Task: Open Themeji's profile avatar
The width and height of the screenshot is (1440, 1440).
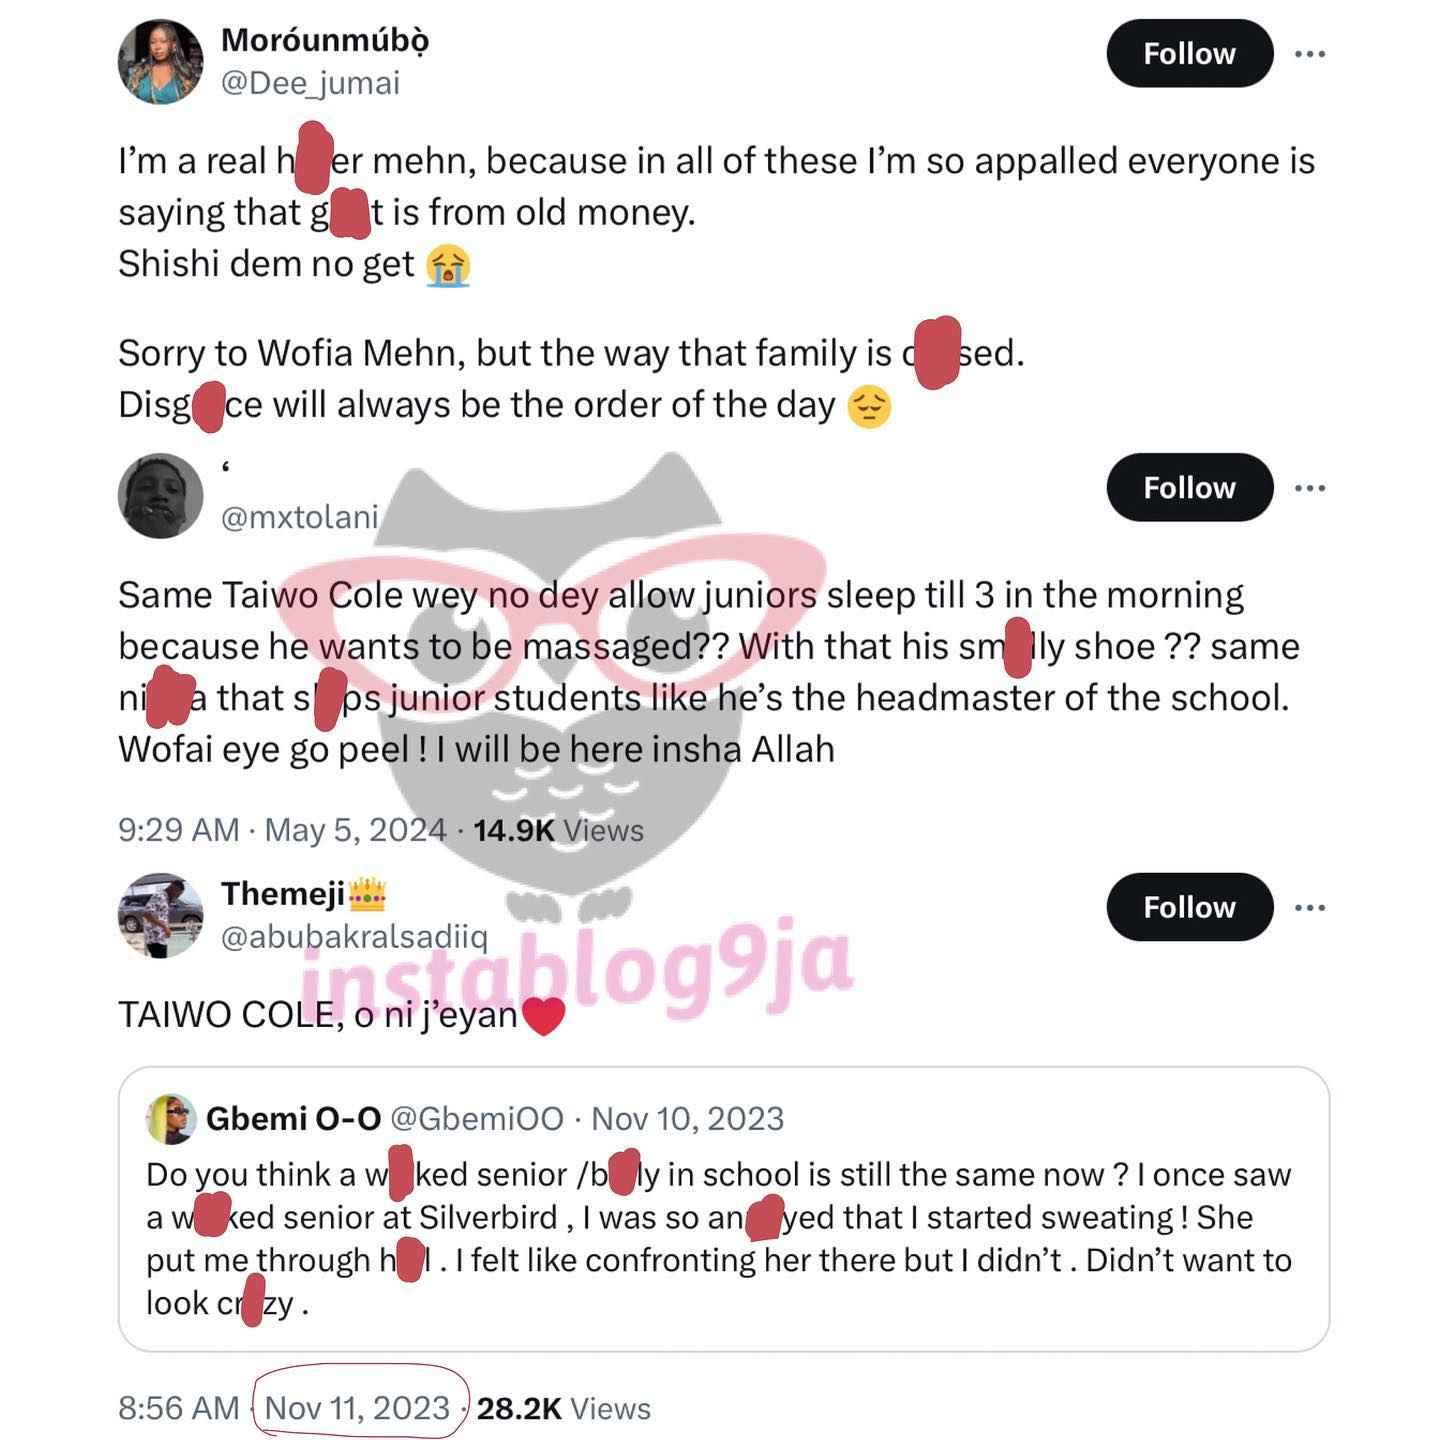Action: pyautogui.click(x=160, y=915)
